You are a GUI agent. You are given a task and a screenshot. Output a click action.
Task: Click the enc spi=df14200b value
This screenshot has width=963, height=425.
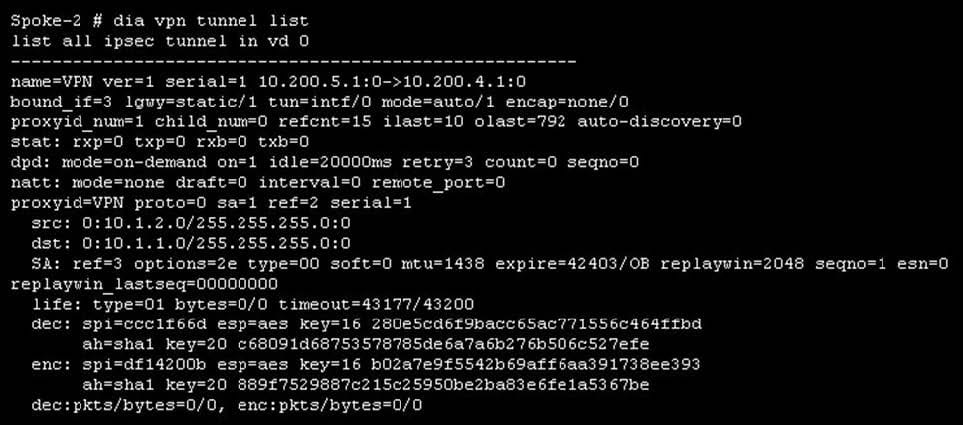(x=144, y=365)
